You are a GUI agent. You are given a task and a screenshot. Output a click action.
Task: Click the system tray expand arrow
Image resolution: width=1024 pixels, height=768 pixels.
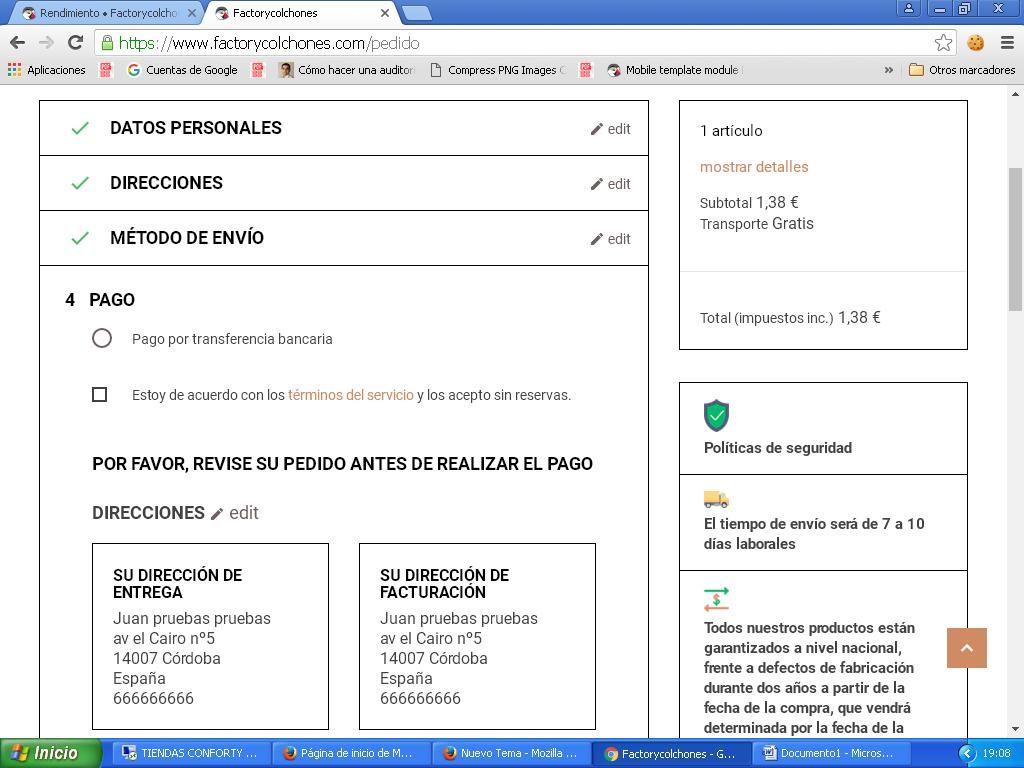coord(967,754)
